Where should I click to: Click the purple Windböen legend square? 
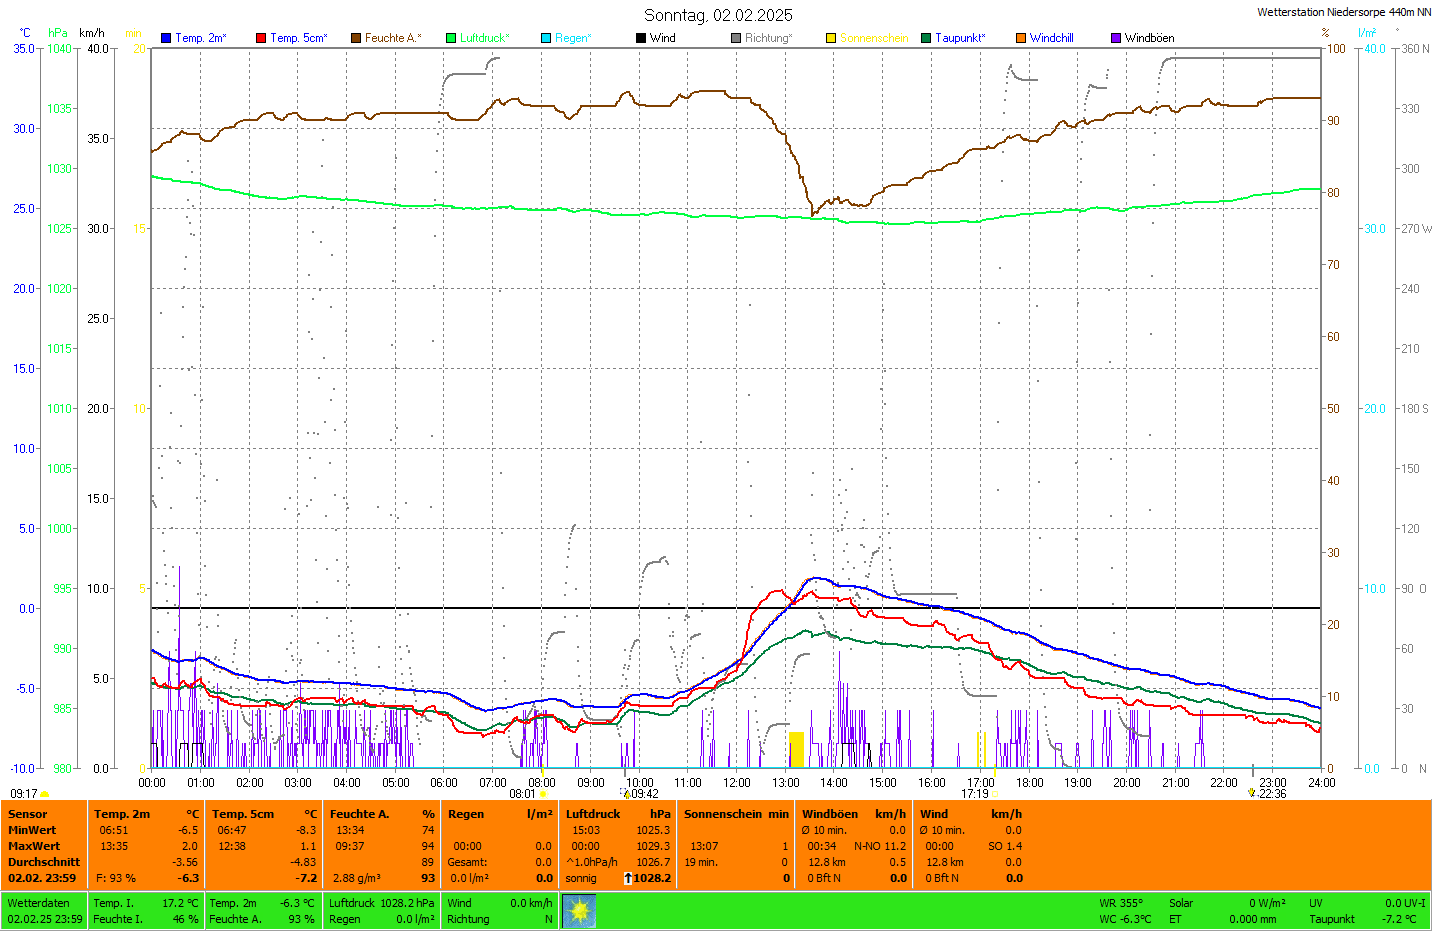pyautogui.click(x=1116, y=38)
